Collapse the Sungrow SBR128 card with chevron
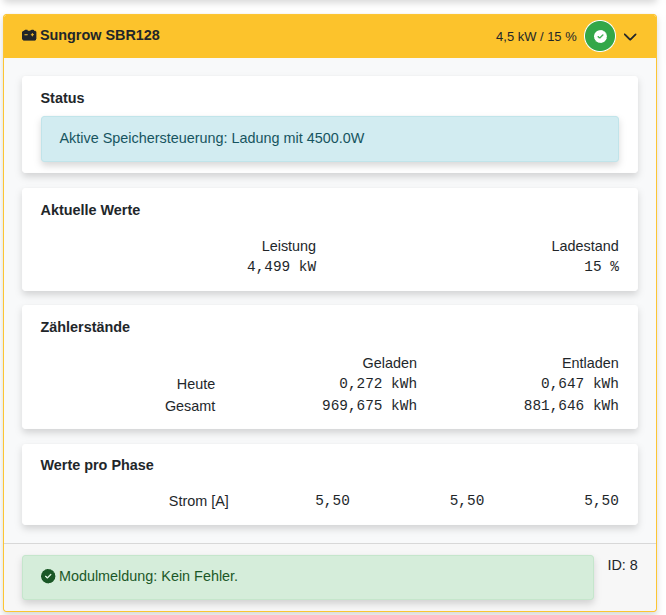The image size is (666, 615). coord(630,36)
